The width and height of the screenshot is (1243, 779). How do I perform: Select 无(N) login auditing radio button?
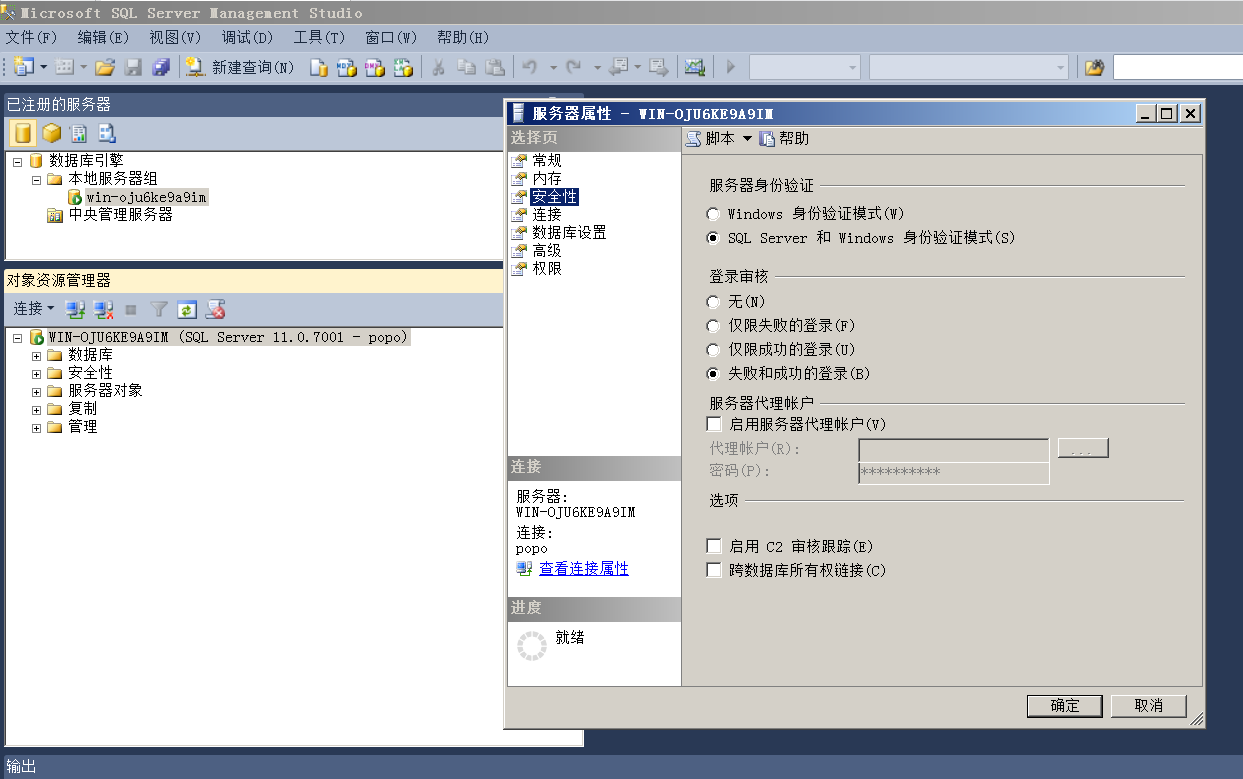click(x=713, y=302)
